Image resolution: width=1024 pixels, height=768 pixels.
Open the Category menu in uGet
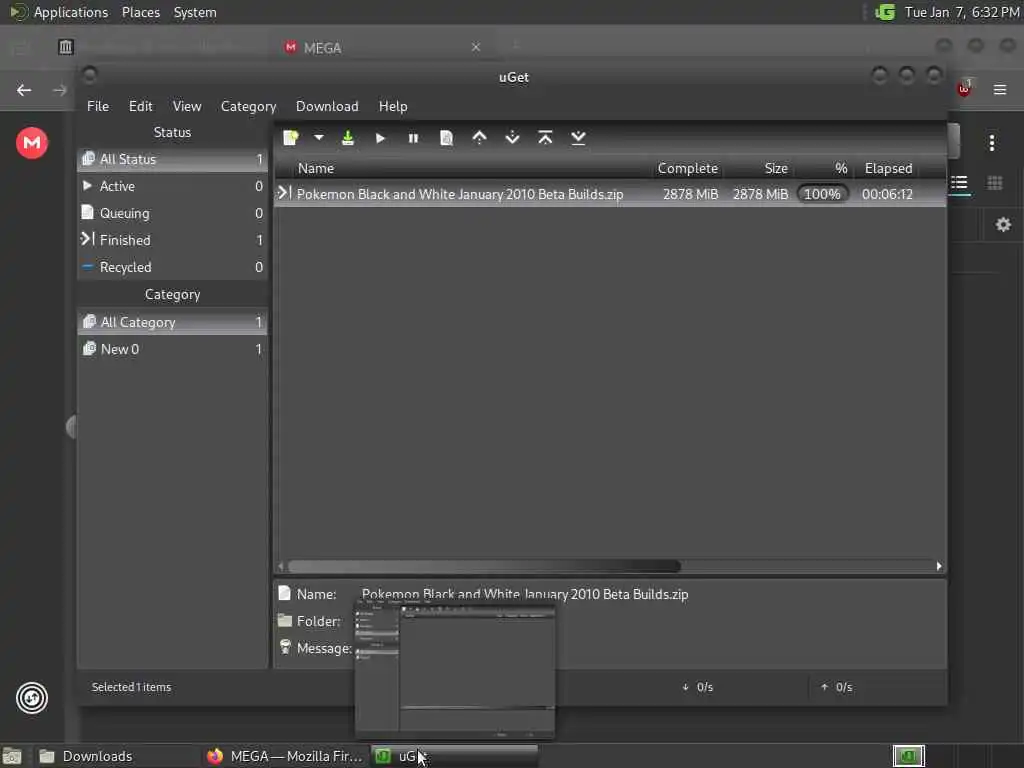[248, 106]
